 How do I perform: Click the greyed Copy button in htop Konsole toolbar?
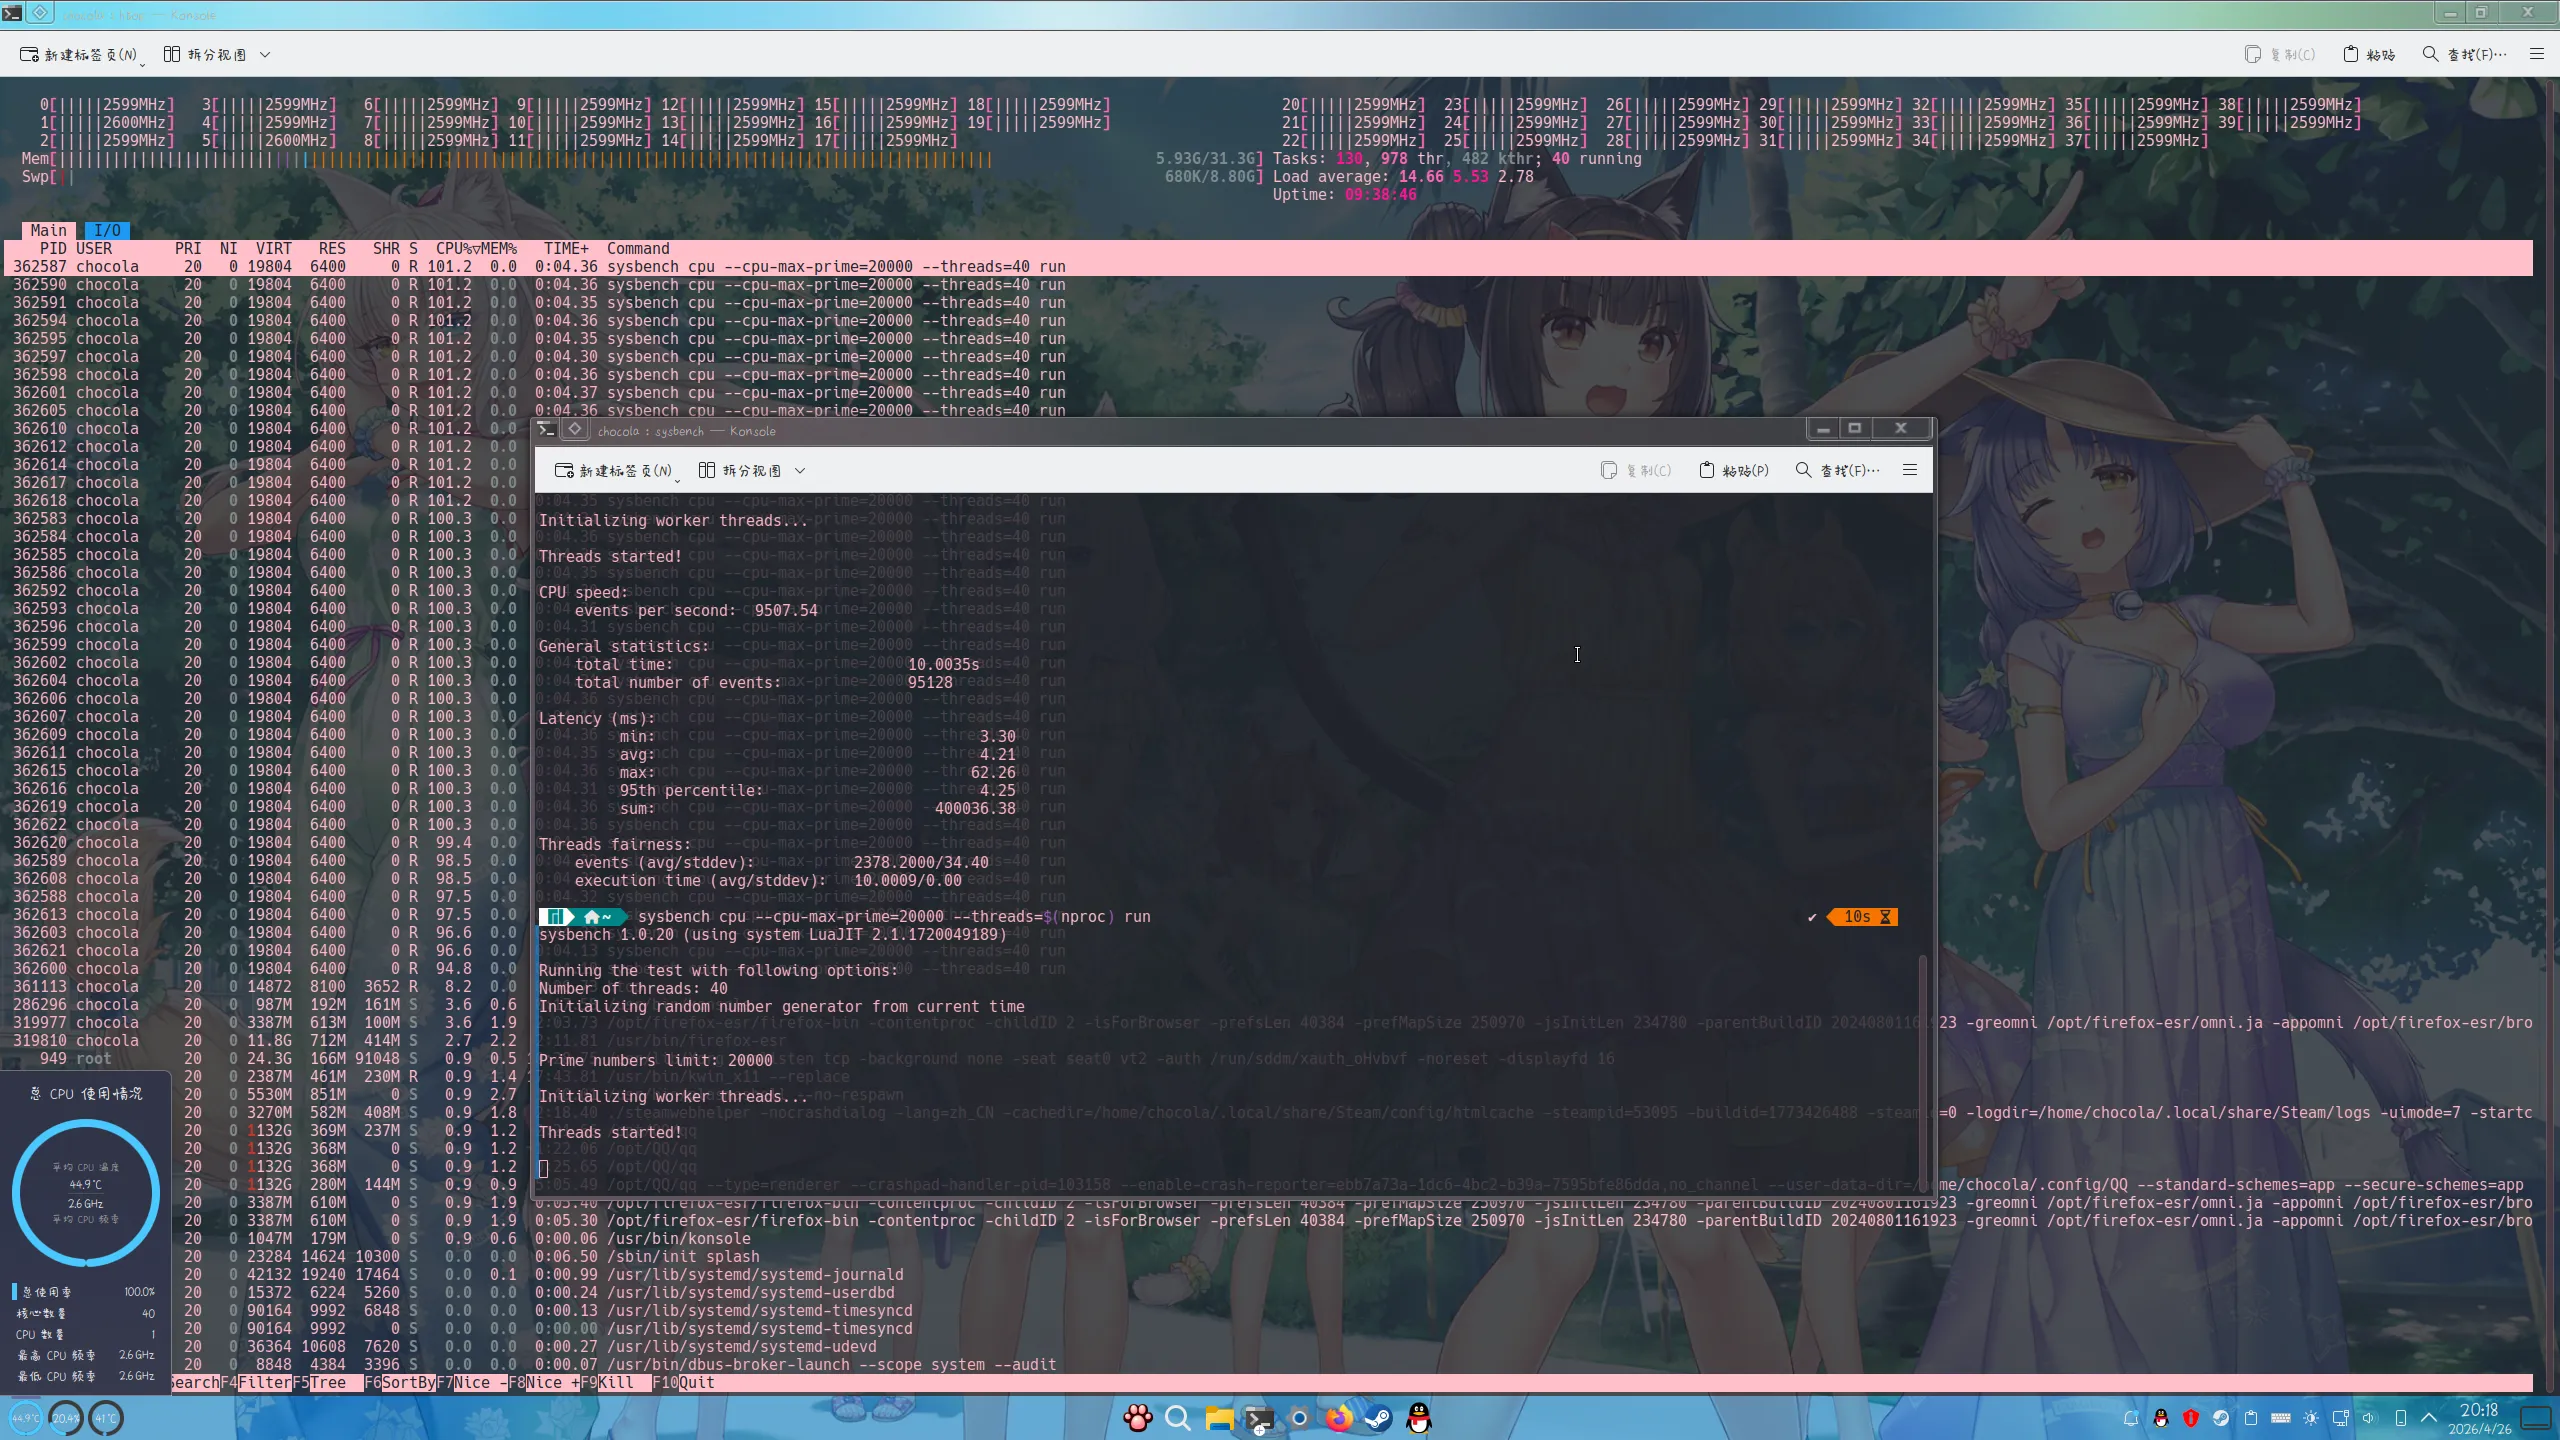[2280, 55]
